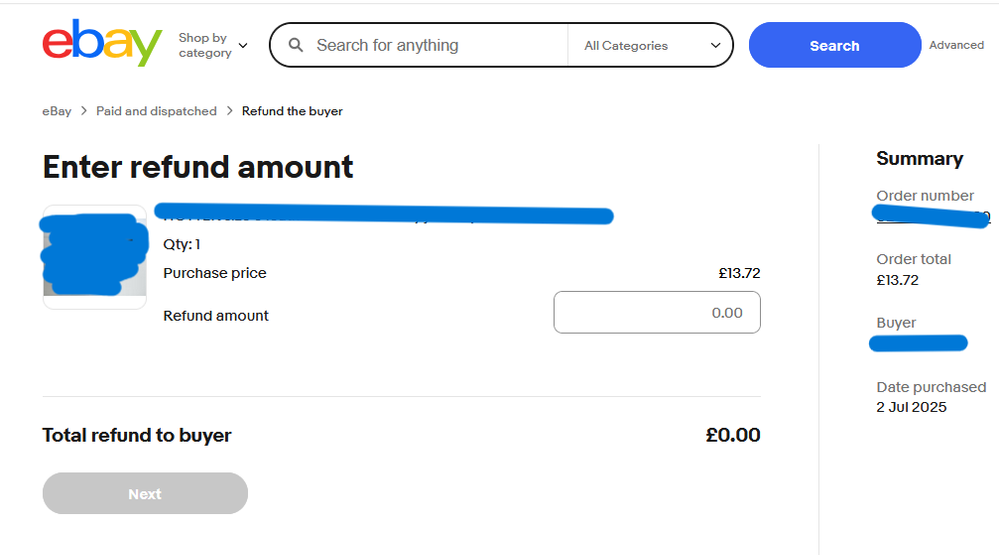Click the Refund amount input box
The height and width of the screenshot is (555, 999).
[x=657, y=312]
